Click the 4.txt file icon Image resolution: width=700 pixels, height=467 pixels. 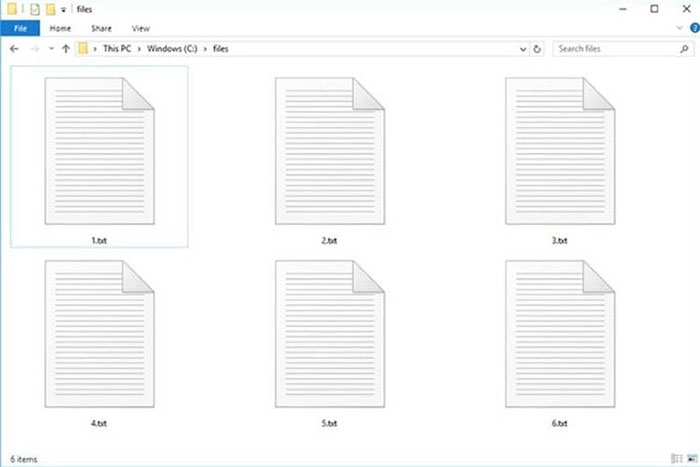(100, 335)
